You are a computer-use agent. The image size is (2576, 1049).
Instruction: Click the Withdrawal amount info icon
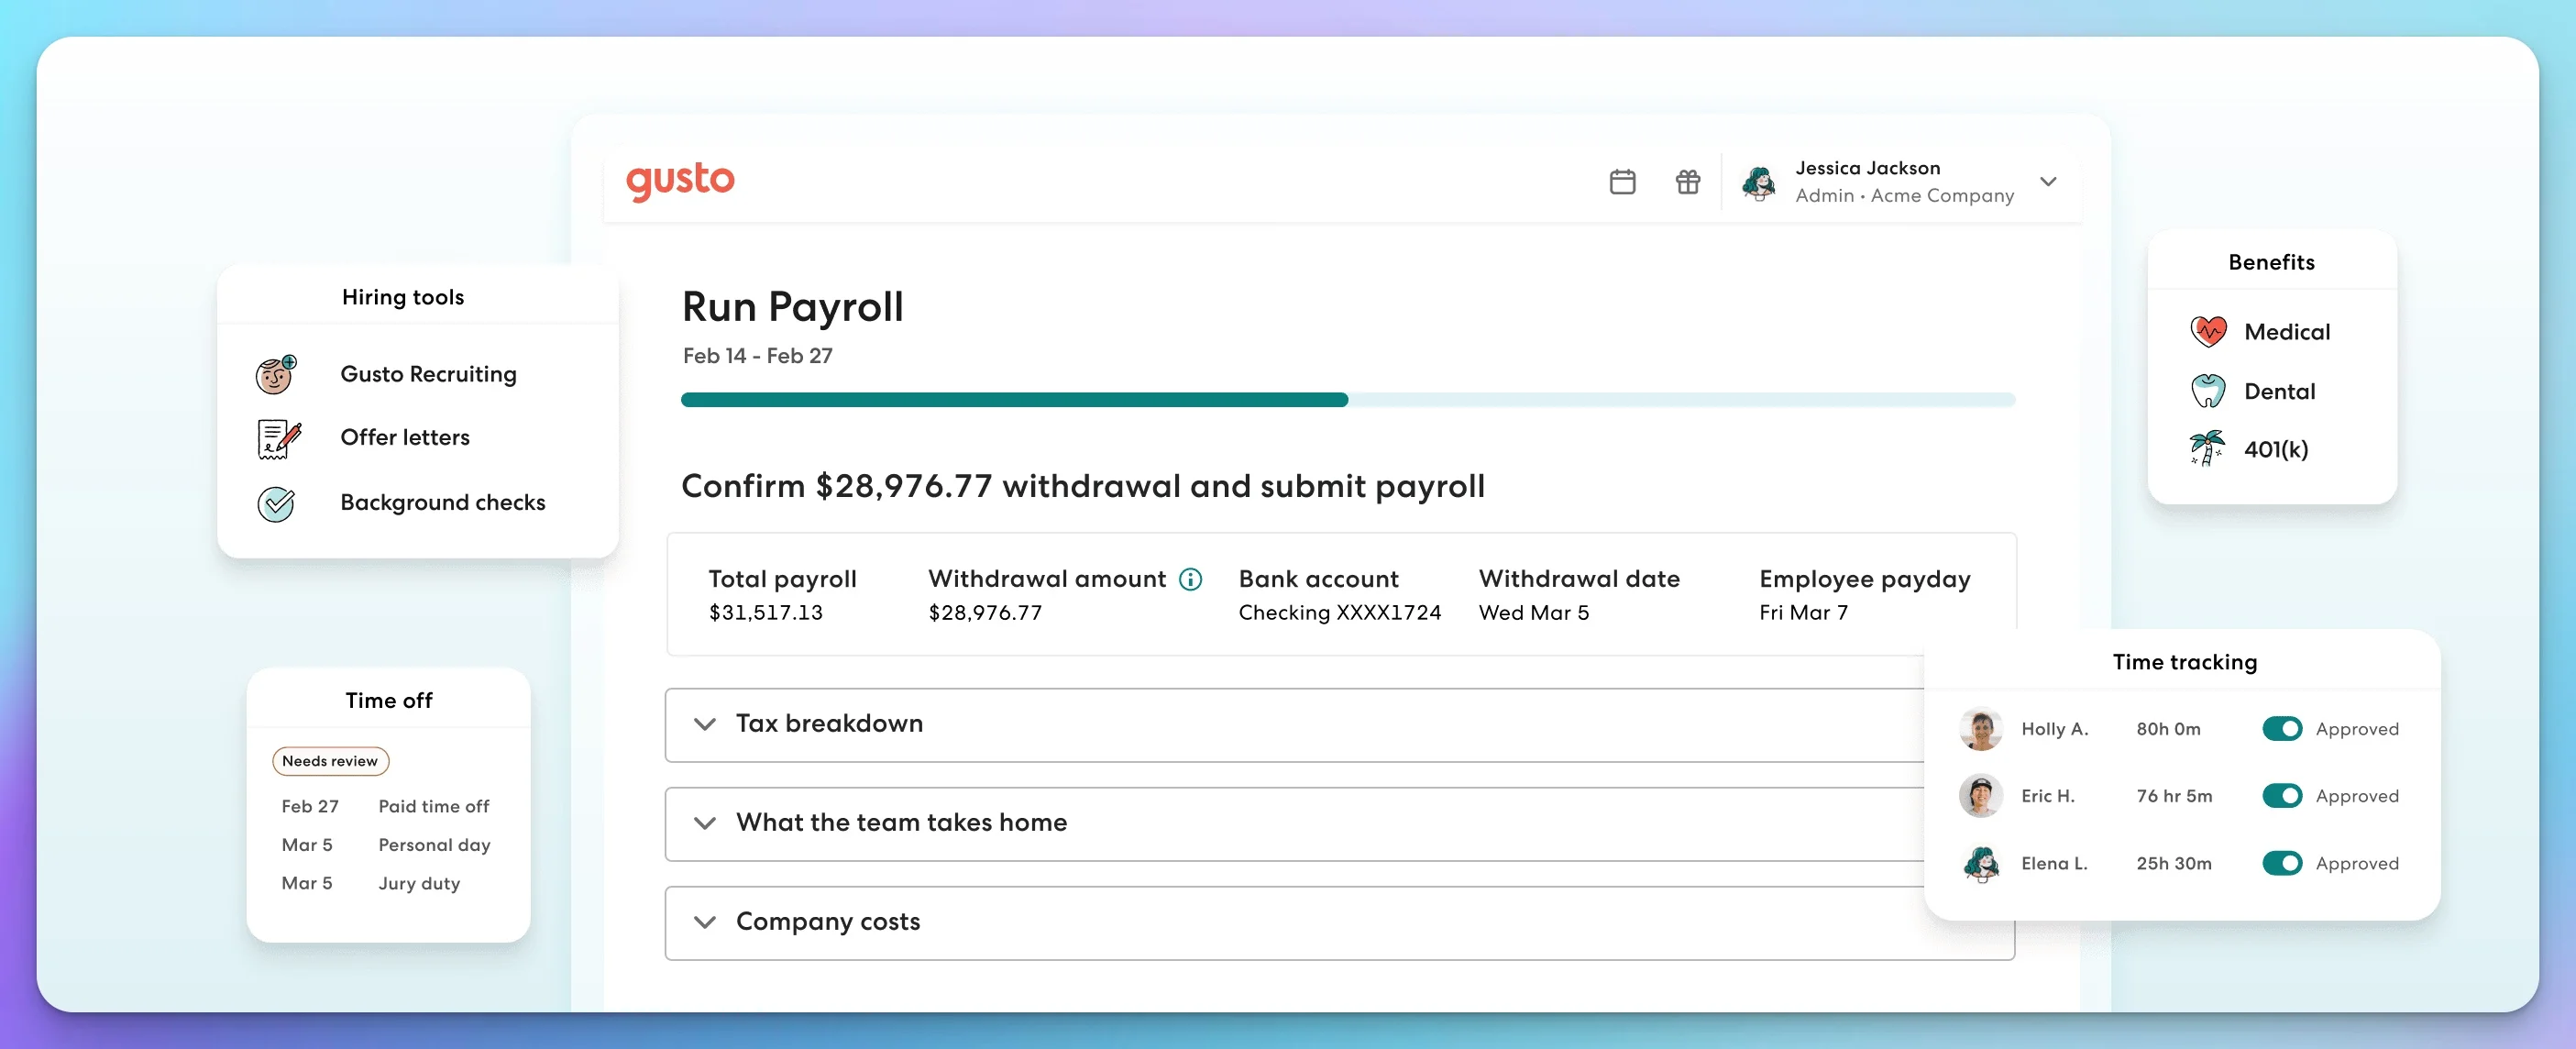(x=1190, y=579)
